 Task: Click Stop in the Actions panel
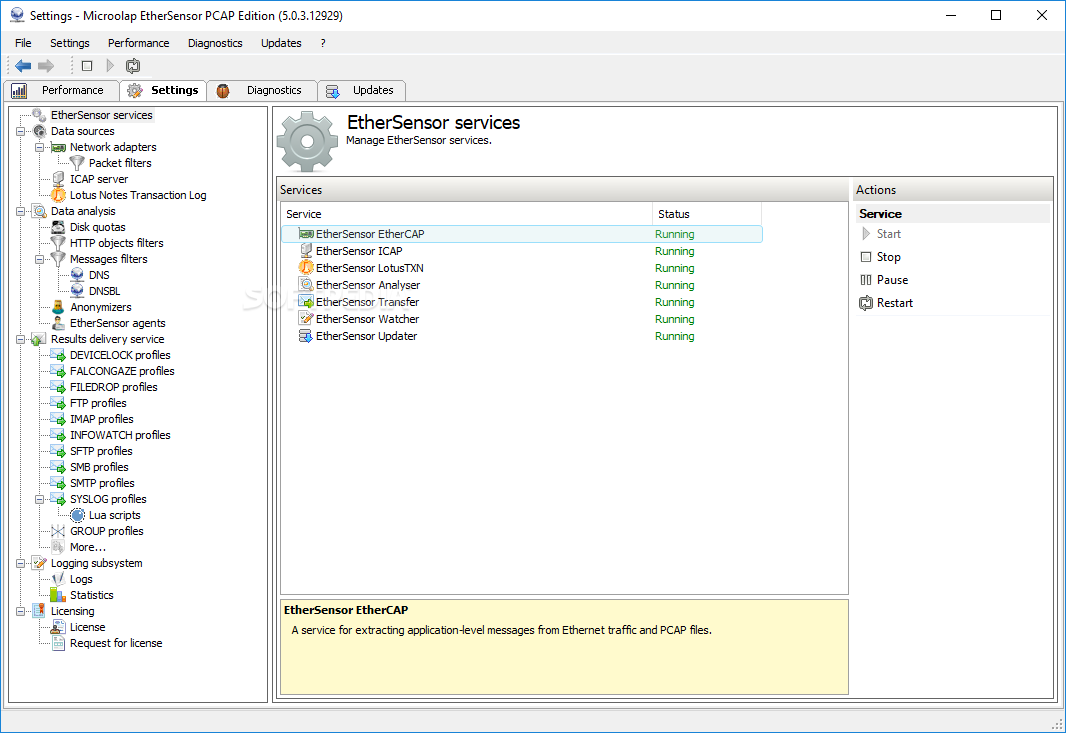click(880, 257)
